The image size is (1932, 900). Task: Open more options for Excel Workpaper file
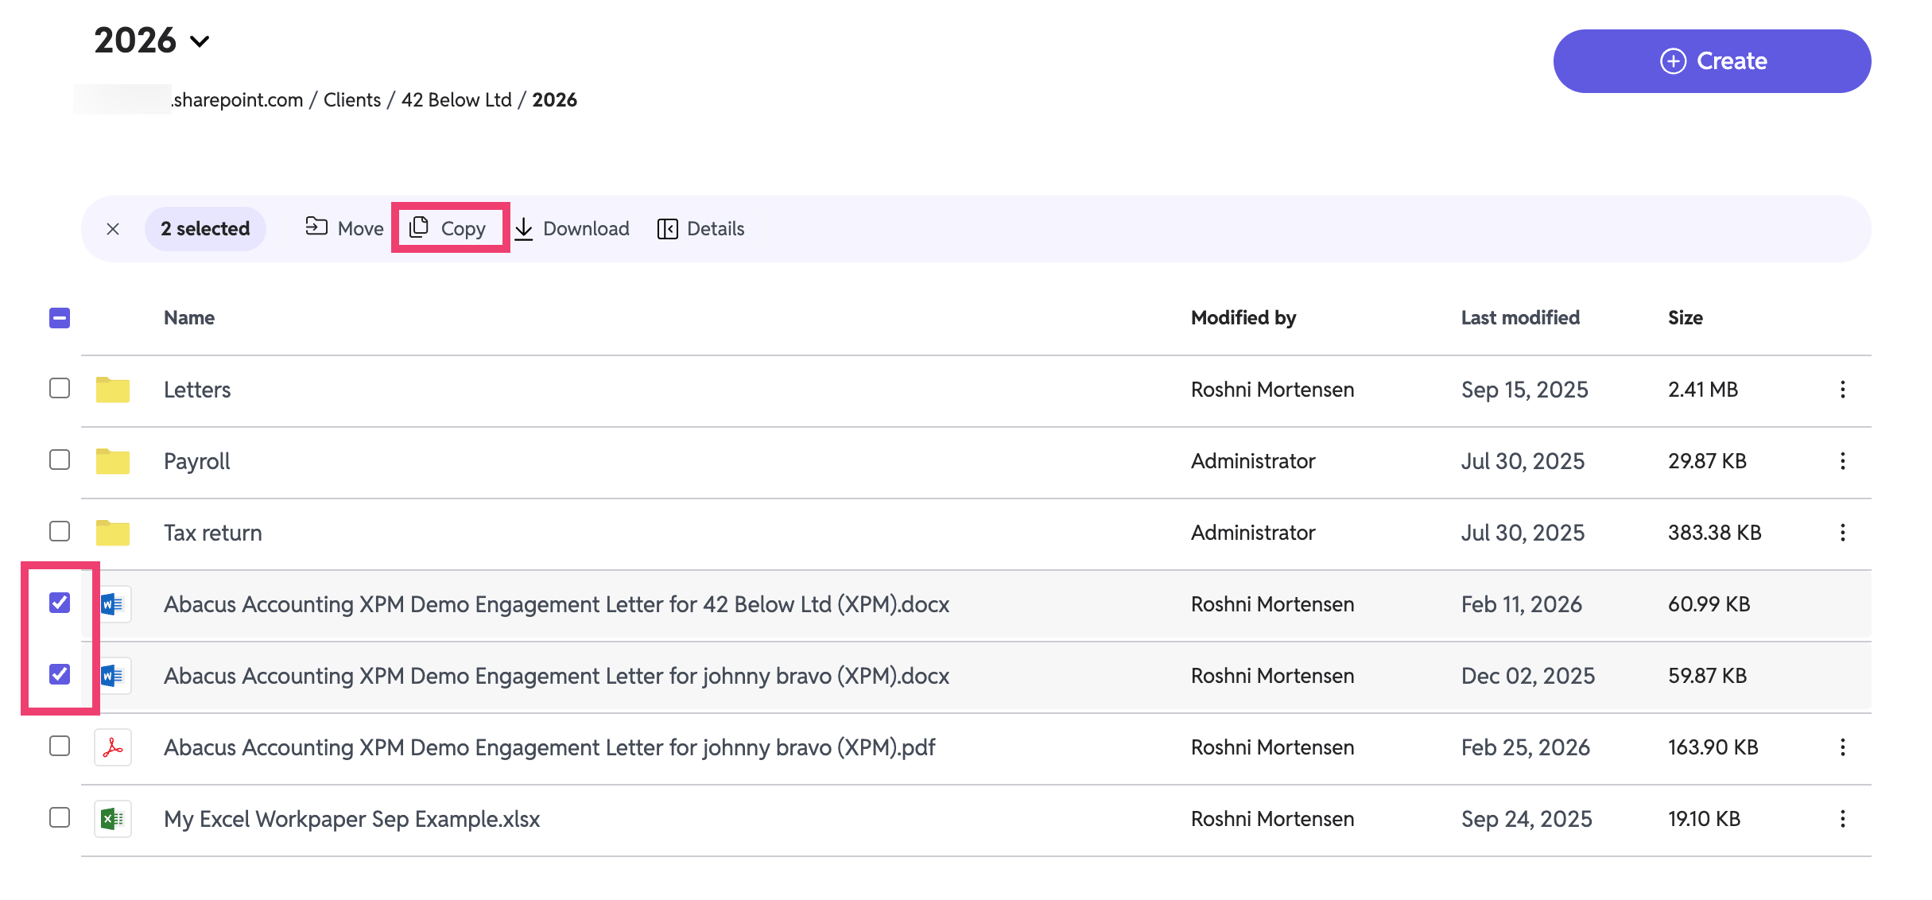click(x=1842, y=819)
